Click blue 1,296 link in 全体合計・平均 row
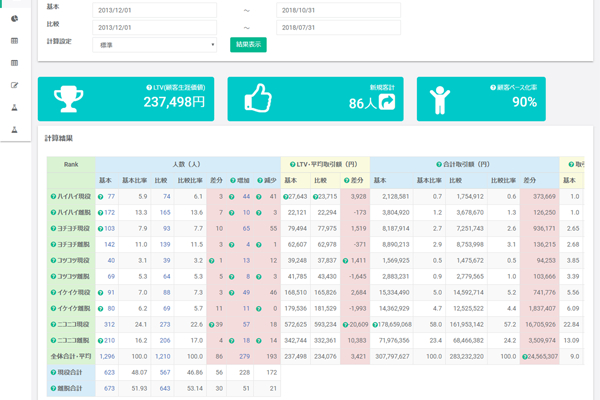This screenshot has height=400, width=600. click(x=107, y=356)
